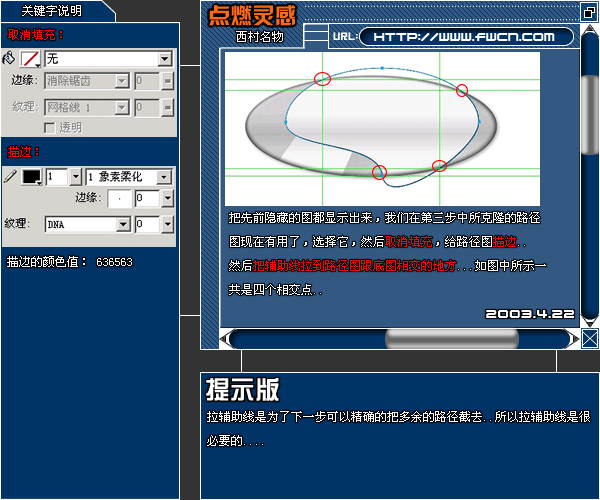Image resolution: width=600 pixels, height=500 pixels.
Task: Toggle the 透明 checkbox
Action: [x=49, y=127]
